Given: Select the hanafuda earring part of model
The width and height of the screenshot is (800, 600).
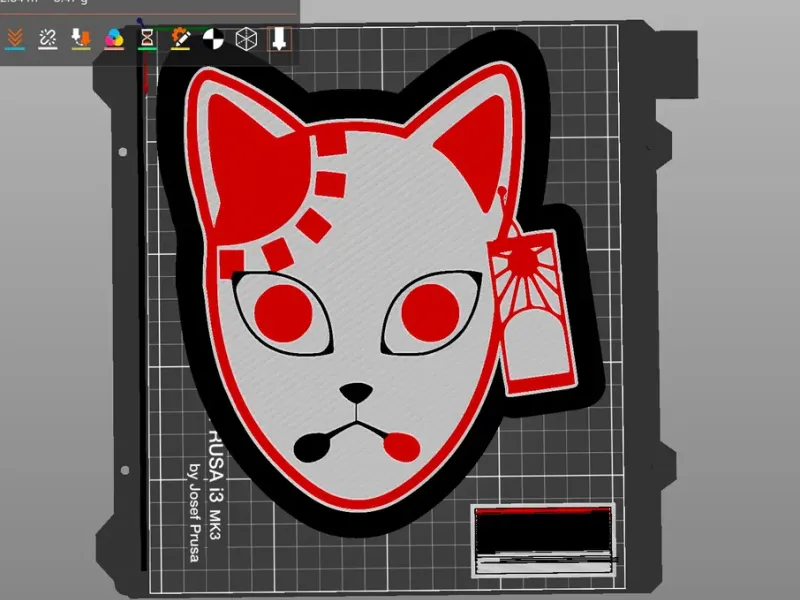Looking at the screenshot, I should pos(533,311).
